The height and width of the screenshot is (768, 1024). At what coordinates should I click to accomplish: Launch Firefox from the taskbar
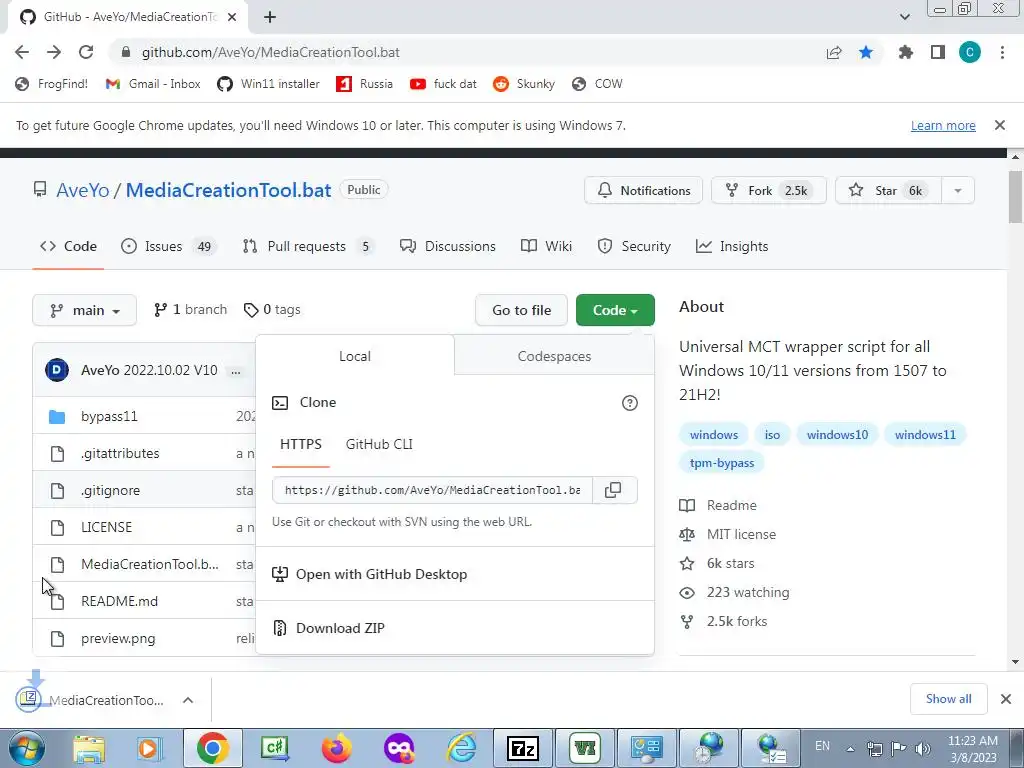(337, 748)
